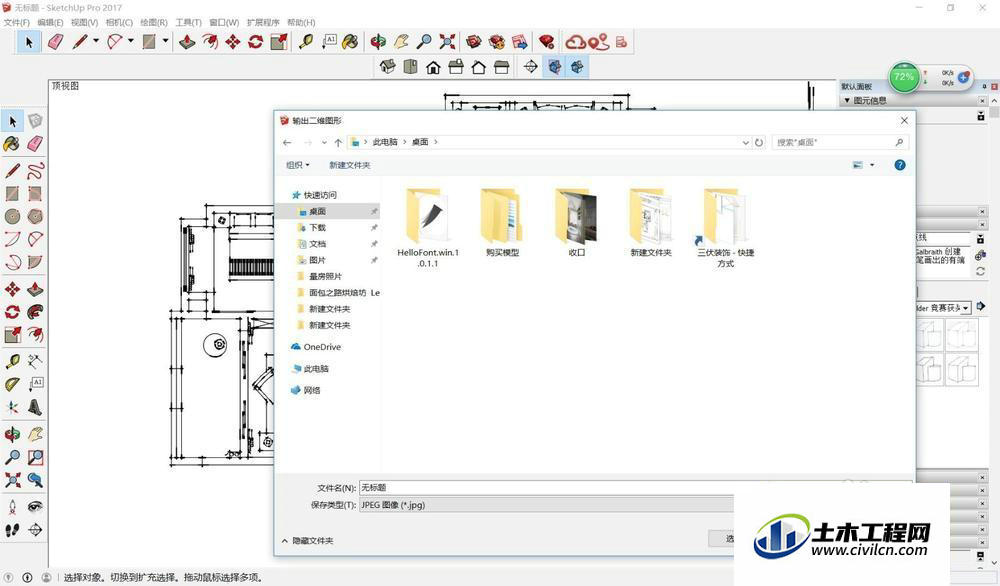Click 此电脑 in the address path

[385, 142]
